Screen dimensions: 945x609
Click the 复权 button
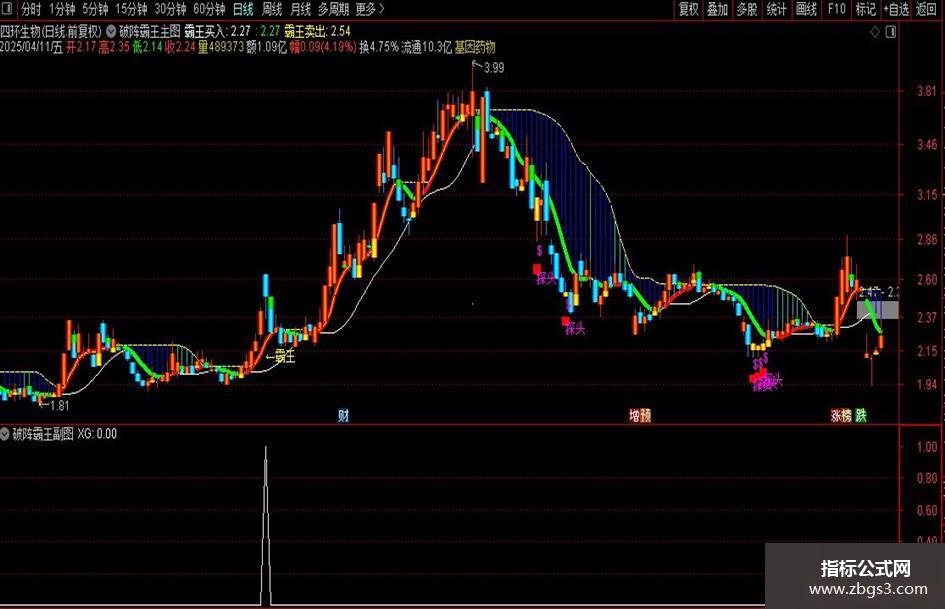pos(688,9)
